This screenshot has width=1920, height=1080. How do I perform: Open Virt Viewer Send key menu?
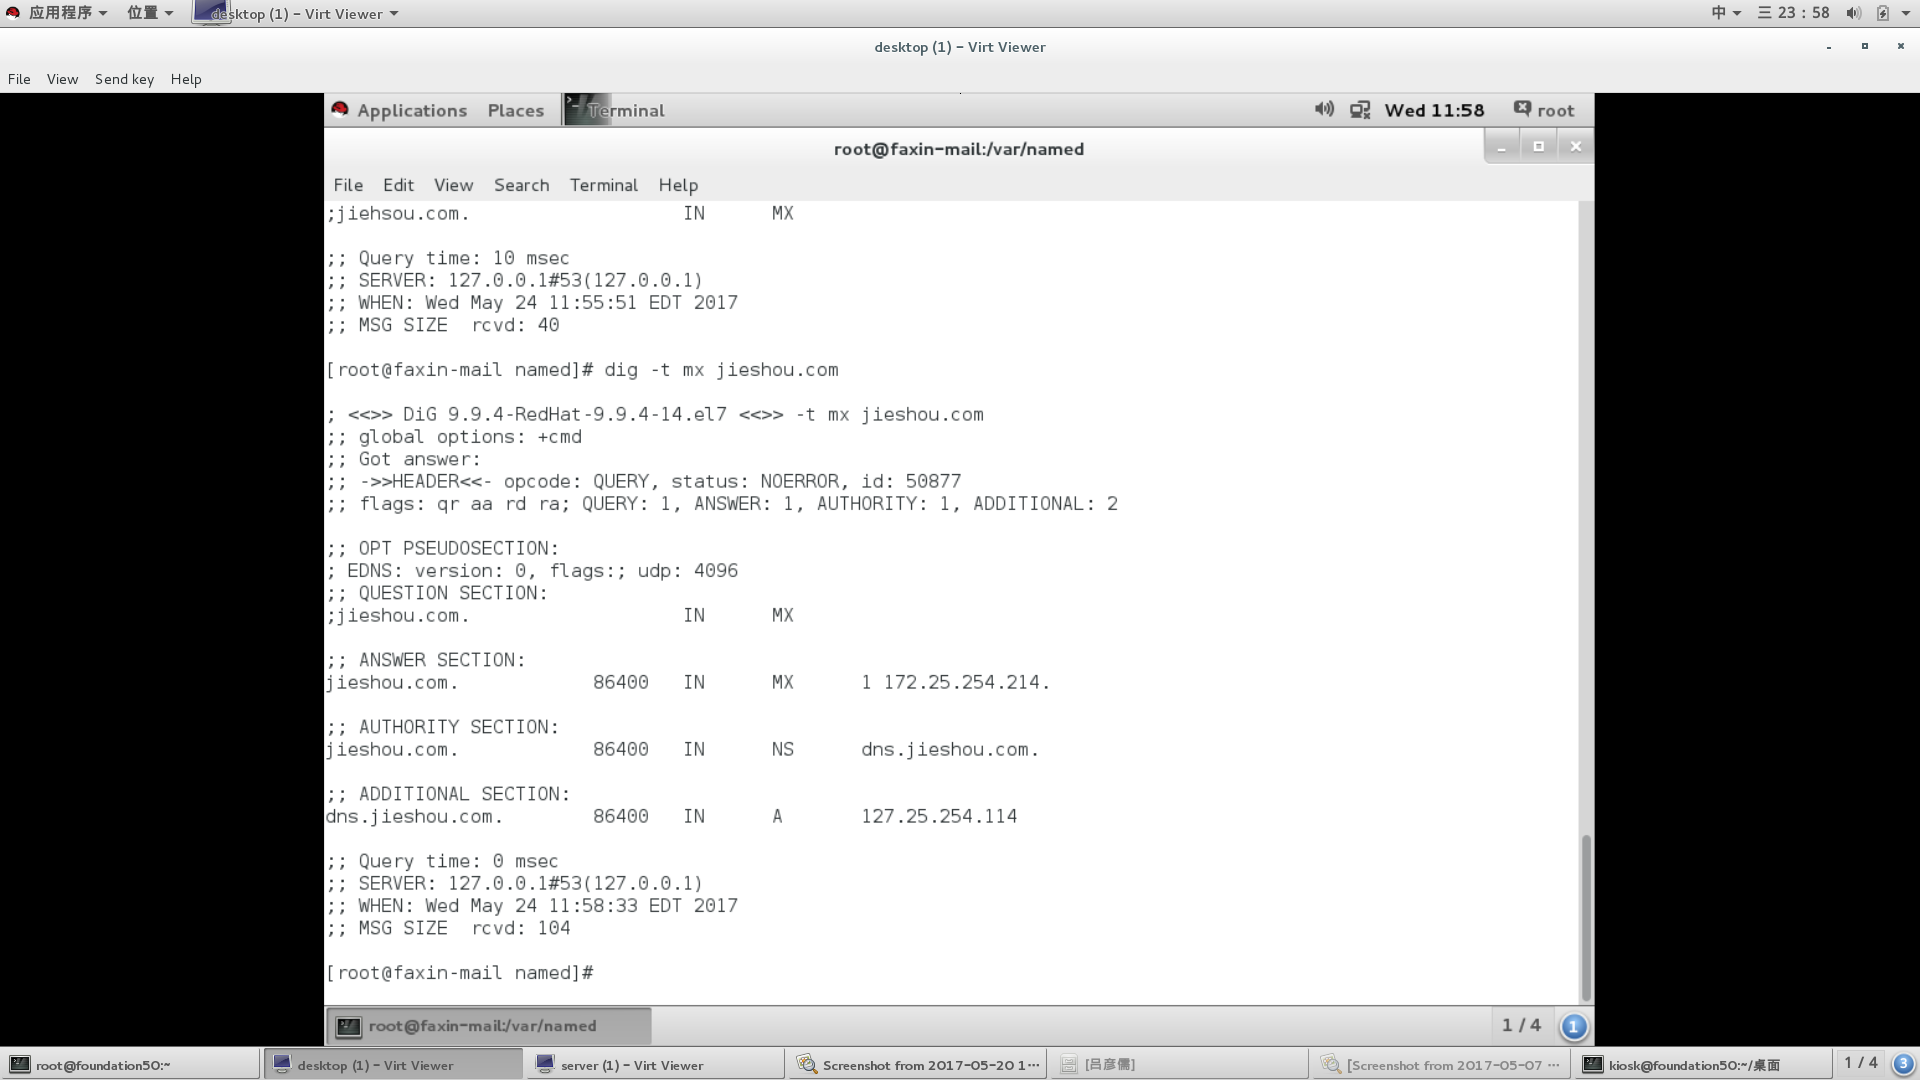pyautogui.click(x=124, y=79)
